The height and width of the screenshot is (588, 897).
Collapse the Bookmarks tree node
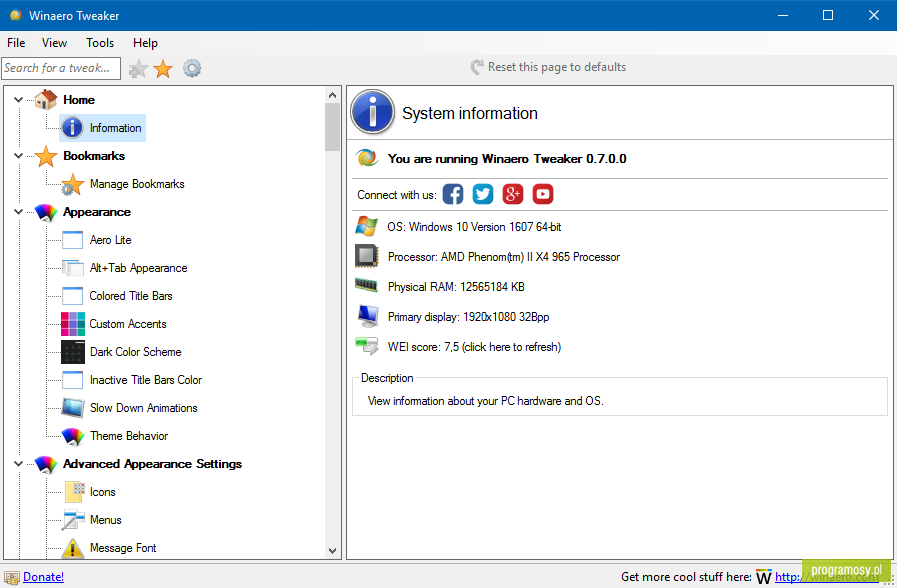pyautogui.click(x=18, y=156)
